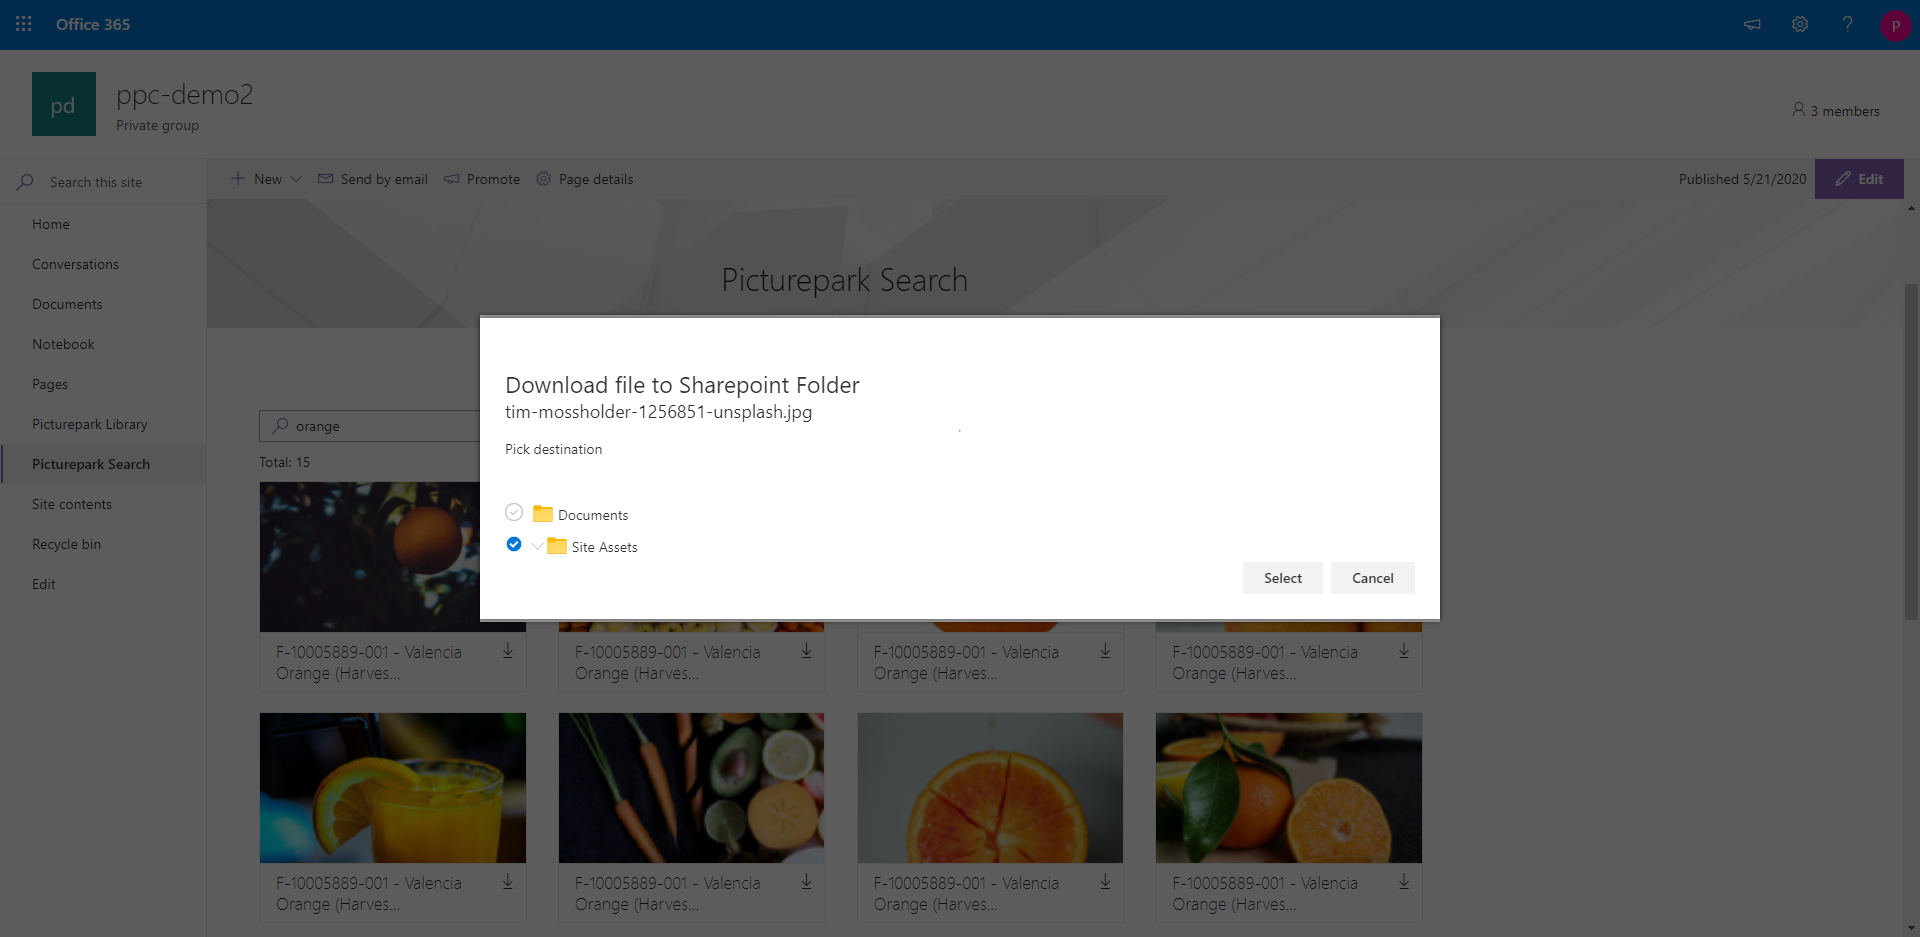This screenshot has width=1920, height=937.
Task: Open Conversations in left navigation
Action: click(75, 264)
